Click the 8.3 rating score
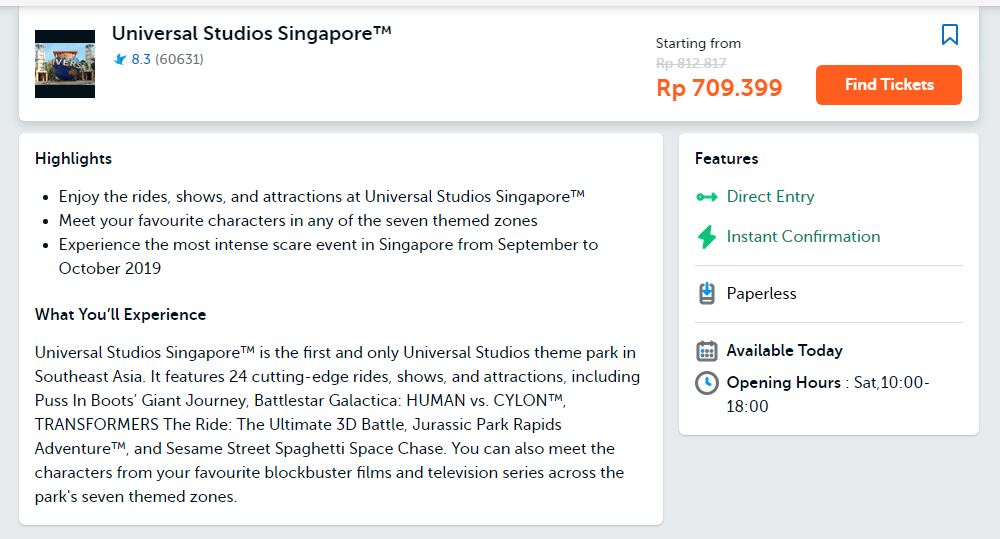Viewport: 1000px width, 539px height. point(141,60)
